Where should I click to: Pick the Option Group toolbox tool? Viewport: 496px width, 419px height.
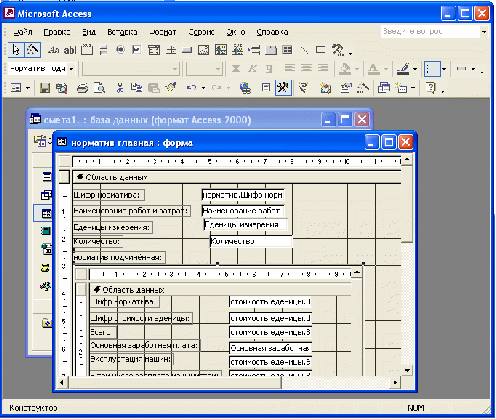pyautogui.click(x=87, y=50)
